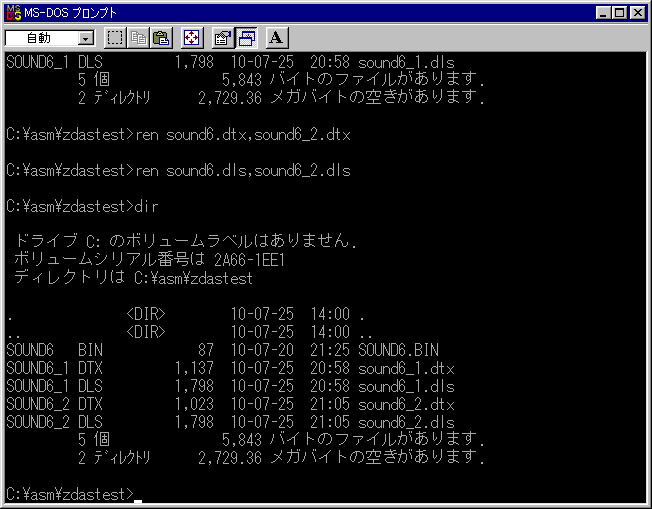Screen dimensions: 652x509
Task: Click the file size 1,137
Action: (x=194, y=368)
